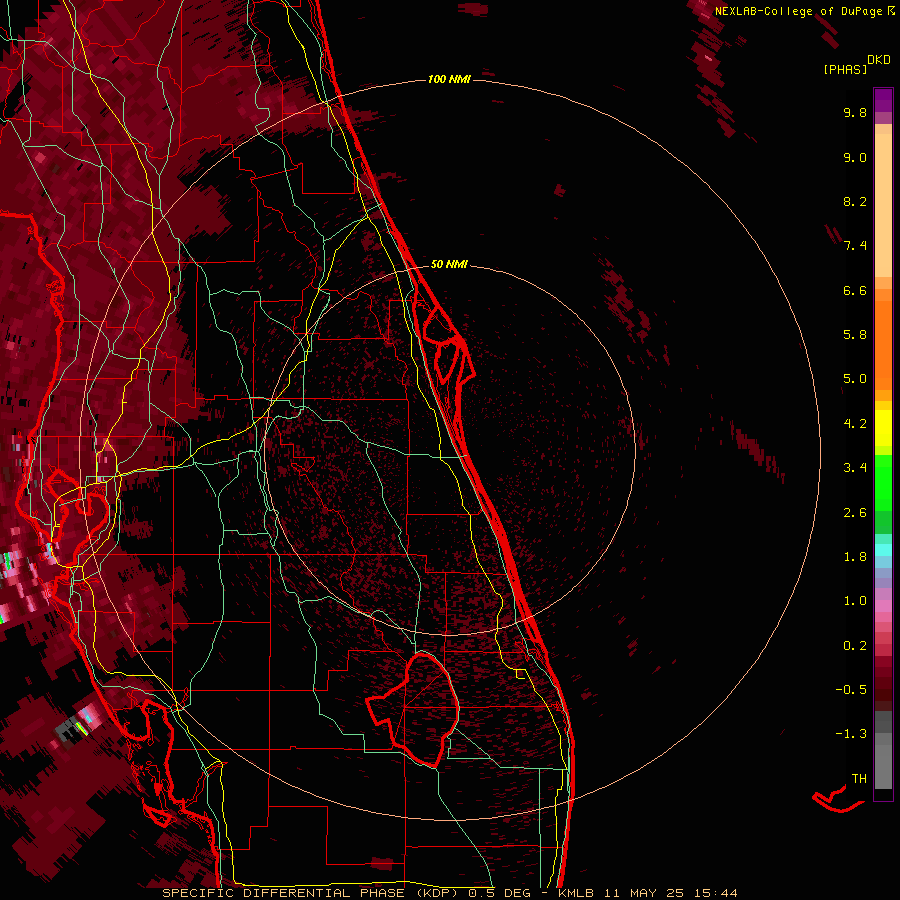Pick the green segment of the color bar
This screenshot has height=900, width=900.
coord(883,482)
